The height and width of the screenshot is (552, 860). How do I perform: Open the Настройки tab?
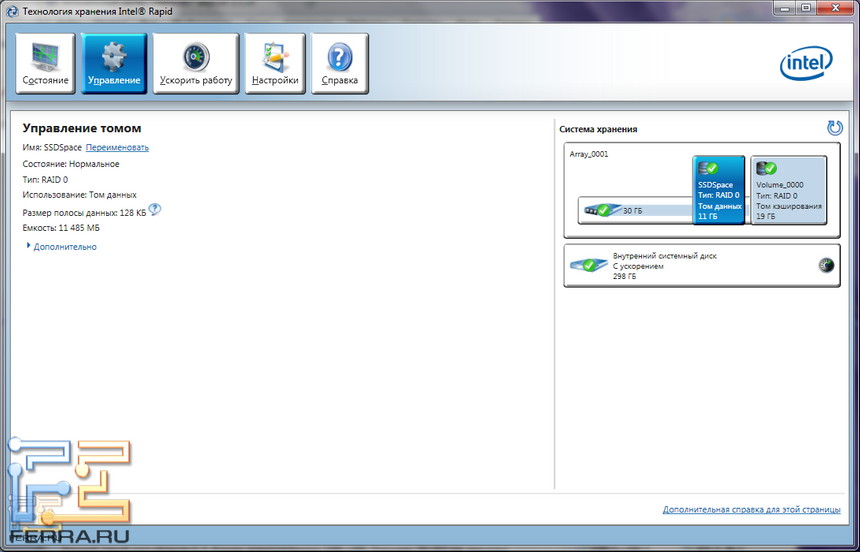(x=275, y=64)
